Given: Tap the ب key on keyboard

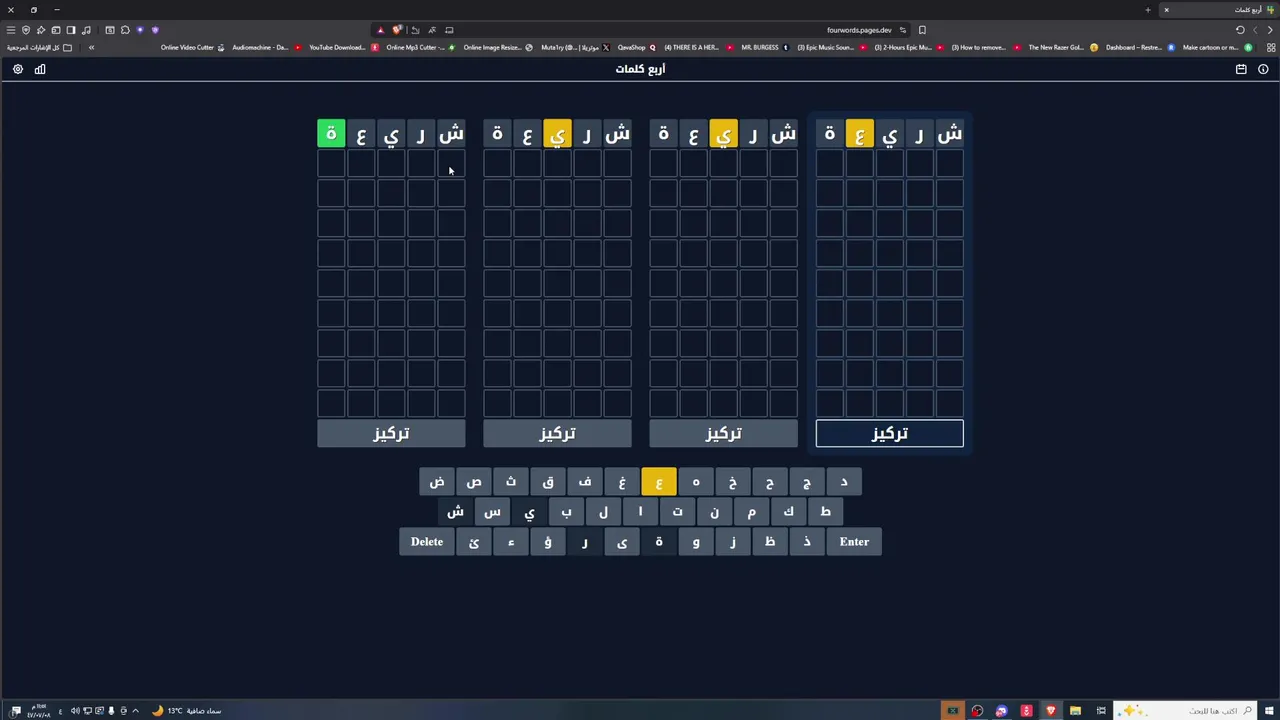Looking at the screenshot, I should pos(566,512).
